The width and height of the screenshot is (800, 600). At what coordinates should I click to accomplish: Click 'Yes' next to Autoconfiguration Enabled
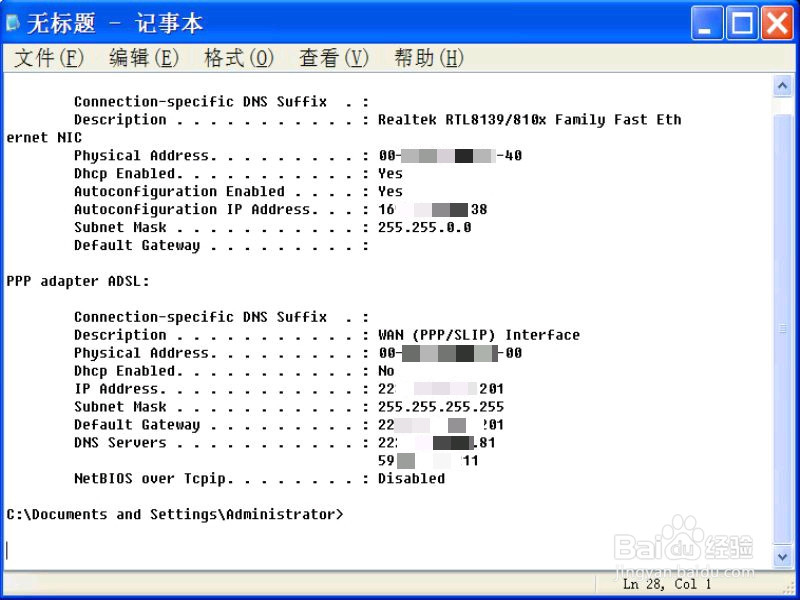[390, 191]
